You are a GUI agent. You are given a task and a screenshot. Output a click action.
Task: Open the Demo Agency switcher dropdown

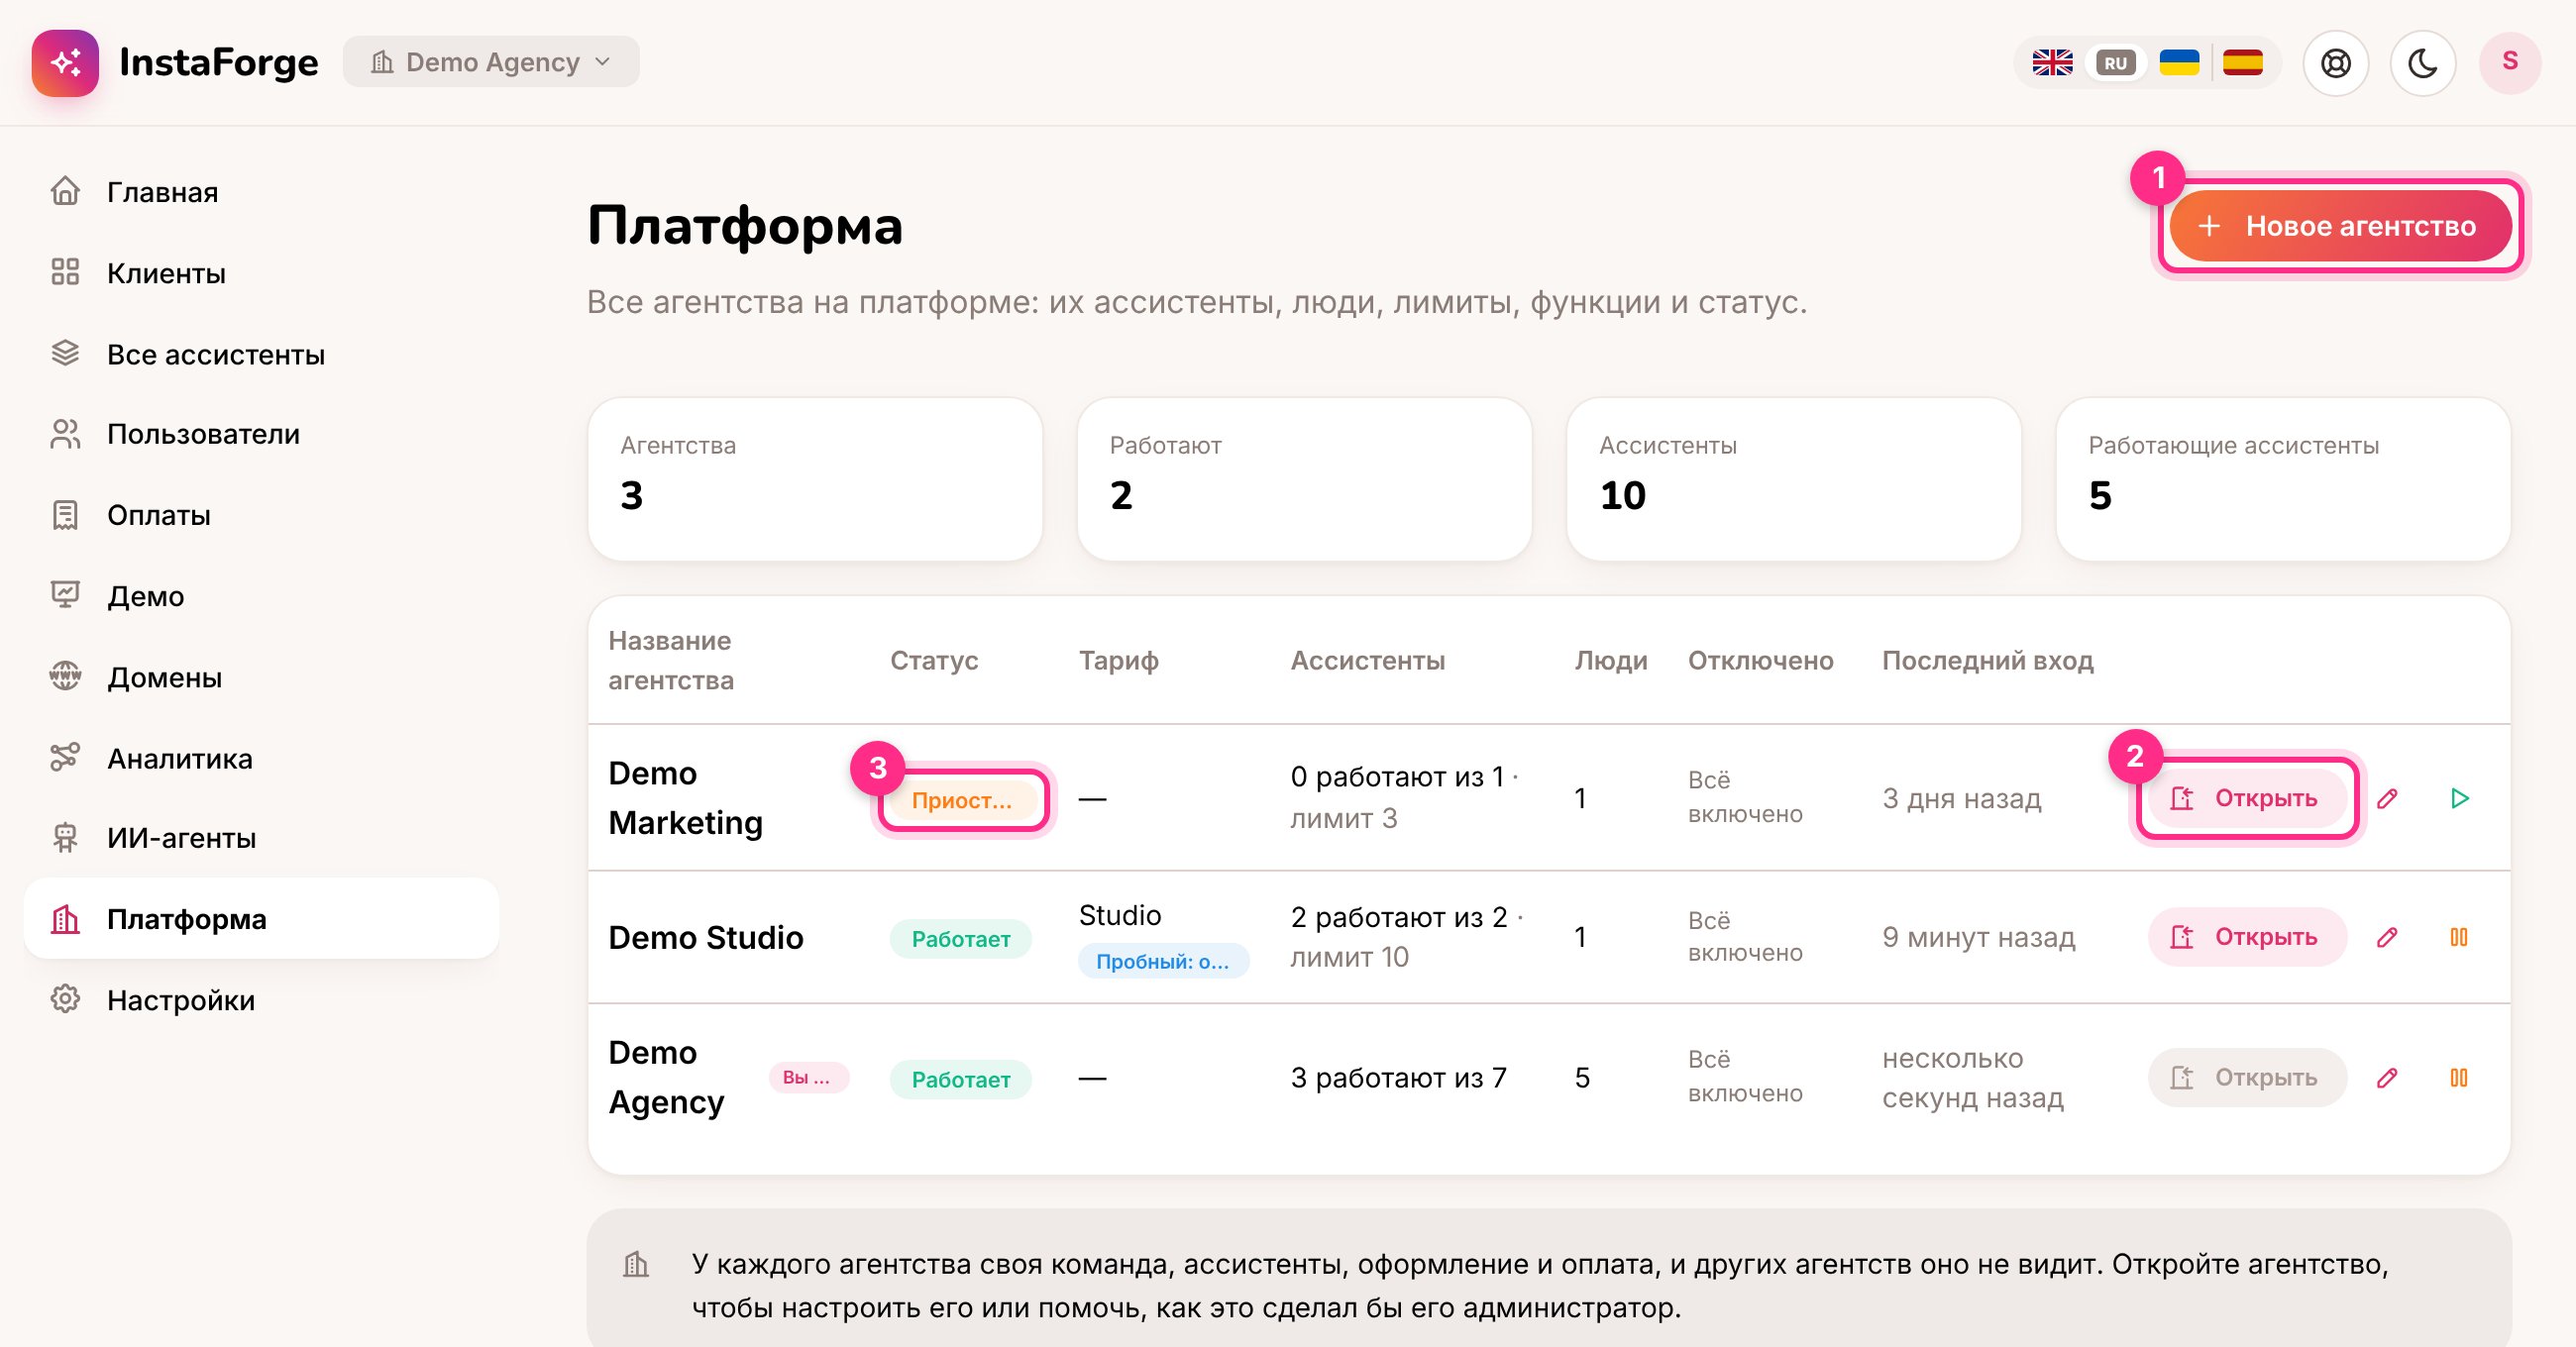(x=491, y=62)
